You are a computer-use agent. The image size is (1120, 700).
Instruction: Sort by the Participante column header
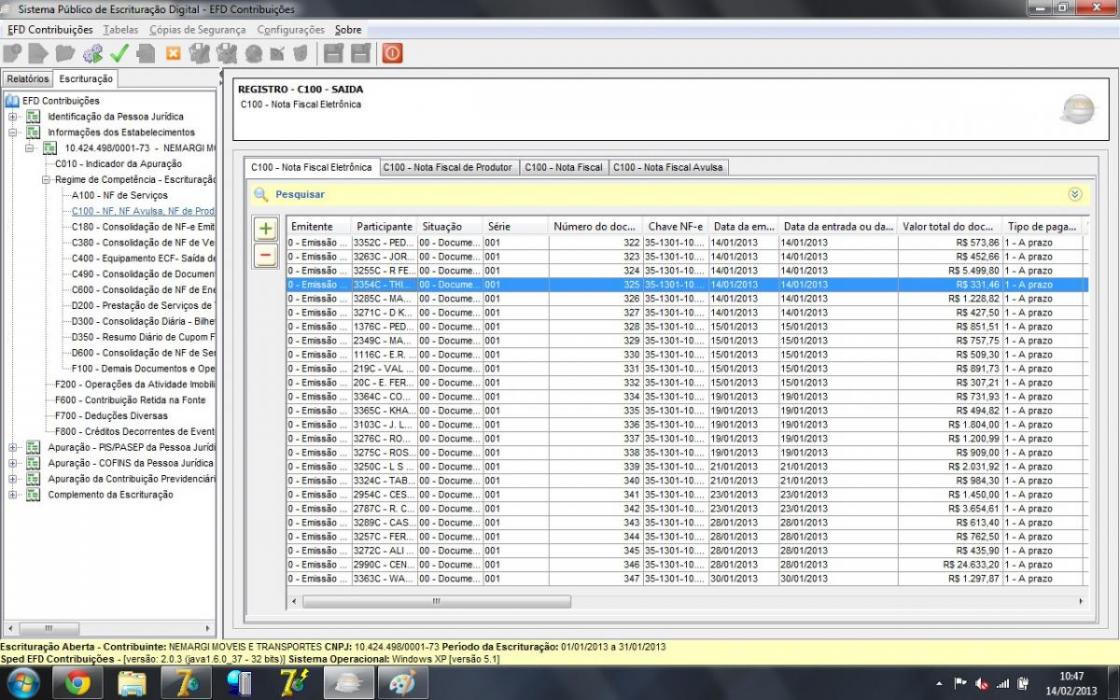(384, 226)
